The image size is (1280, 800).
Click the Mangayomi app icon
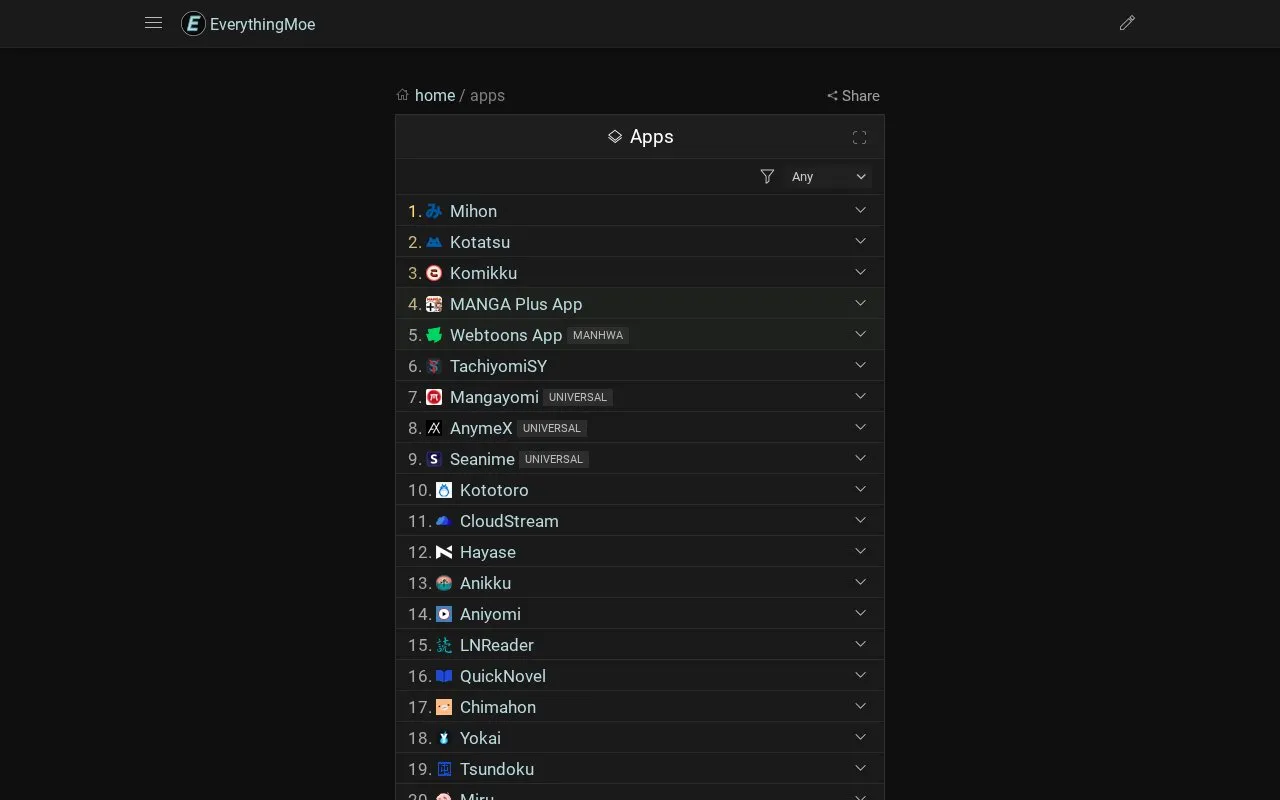[x=434, y=397]
